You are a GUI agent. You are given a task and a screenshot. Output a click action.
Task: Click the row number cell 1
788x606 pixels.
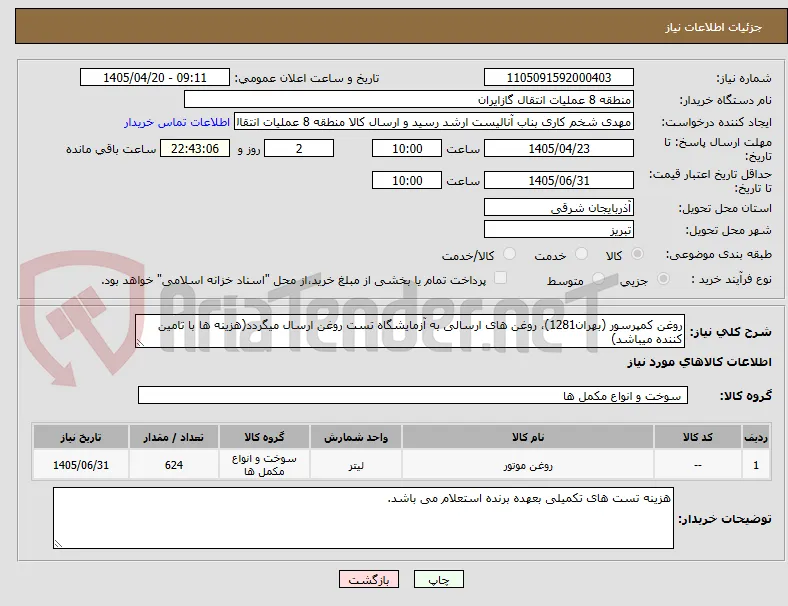pos(756,465)
